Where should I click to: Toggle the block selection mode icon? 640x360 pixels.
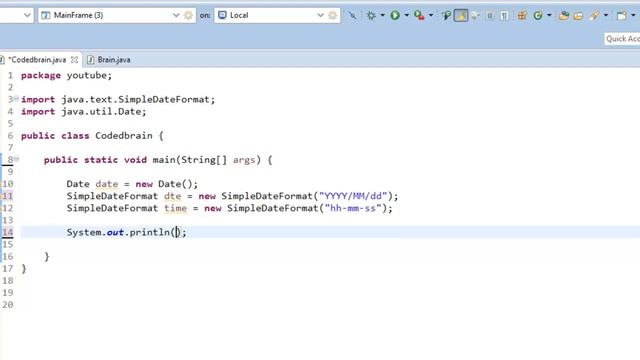click(x=490, y=16)
